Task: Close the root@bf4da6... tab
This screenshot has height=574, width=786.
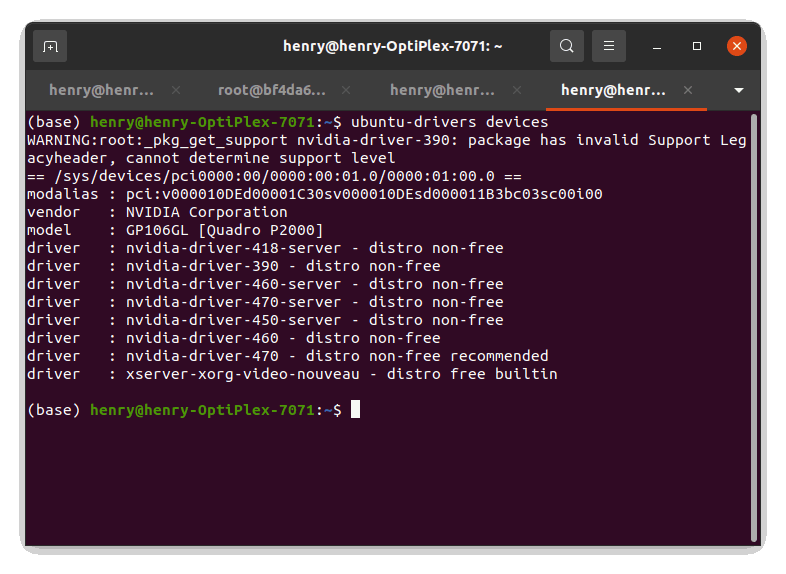Action: click(346, 90)
